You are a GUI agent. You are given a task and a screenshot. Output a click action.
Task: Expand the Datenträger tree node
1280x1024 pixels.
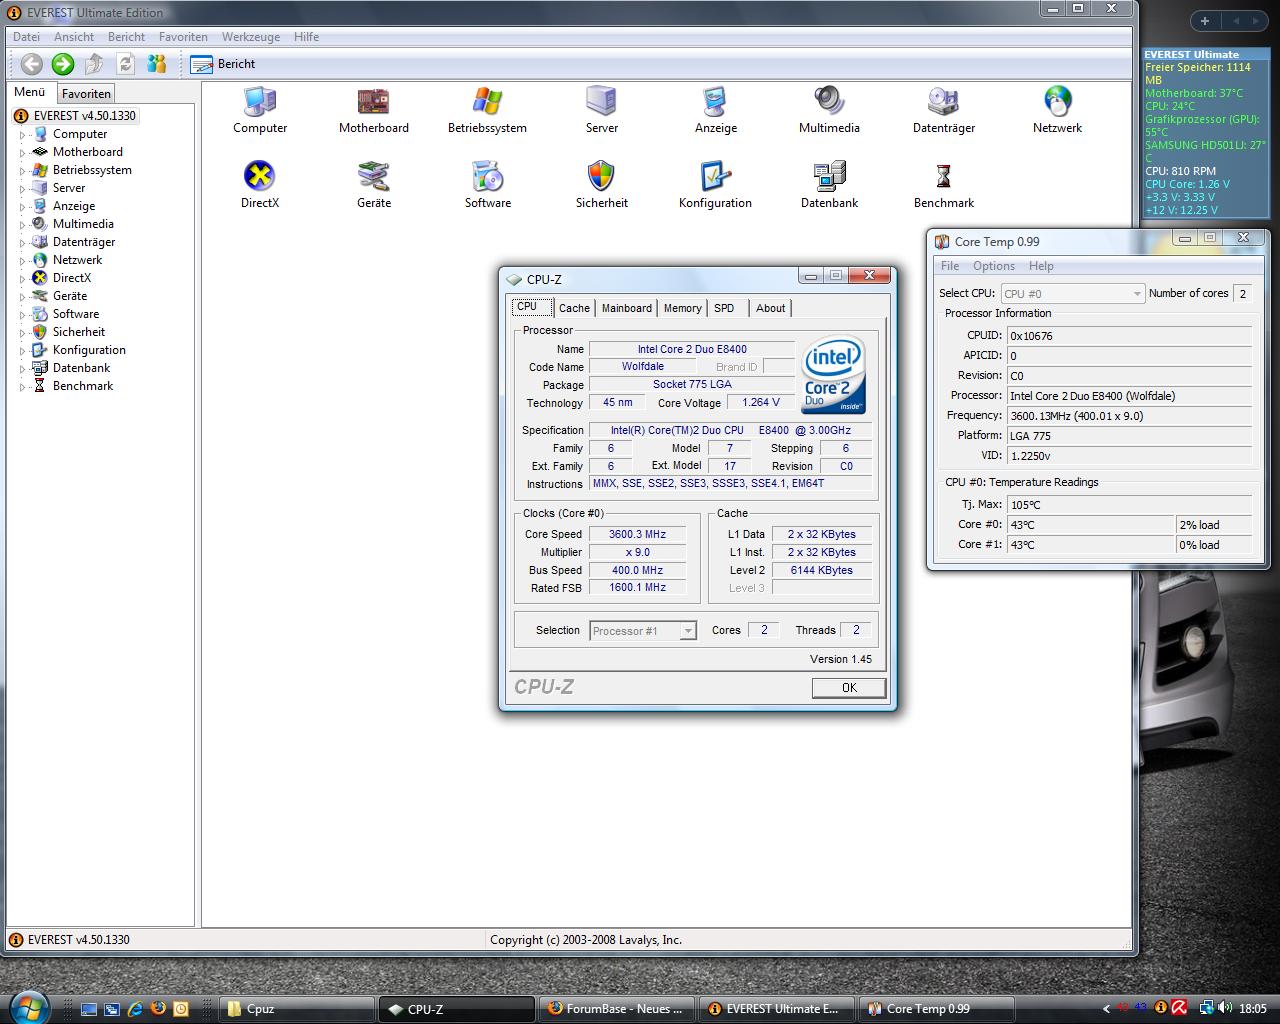pyautogui.click(x=23, y=242)
